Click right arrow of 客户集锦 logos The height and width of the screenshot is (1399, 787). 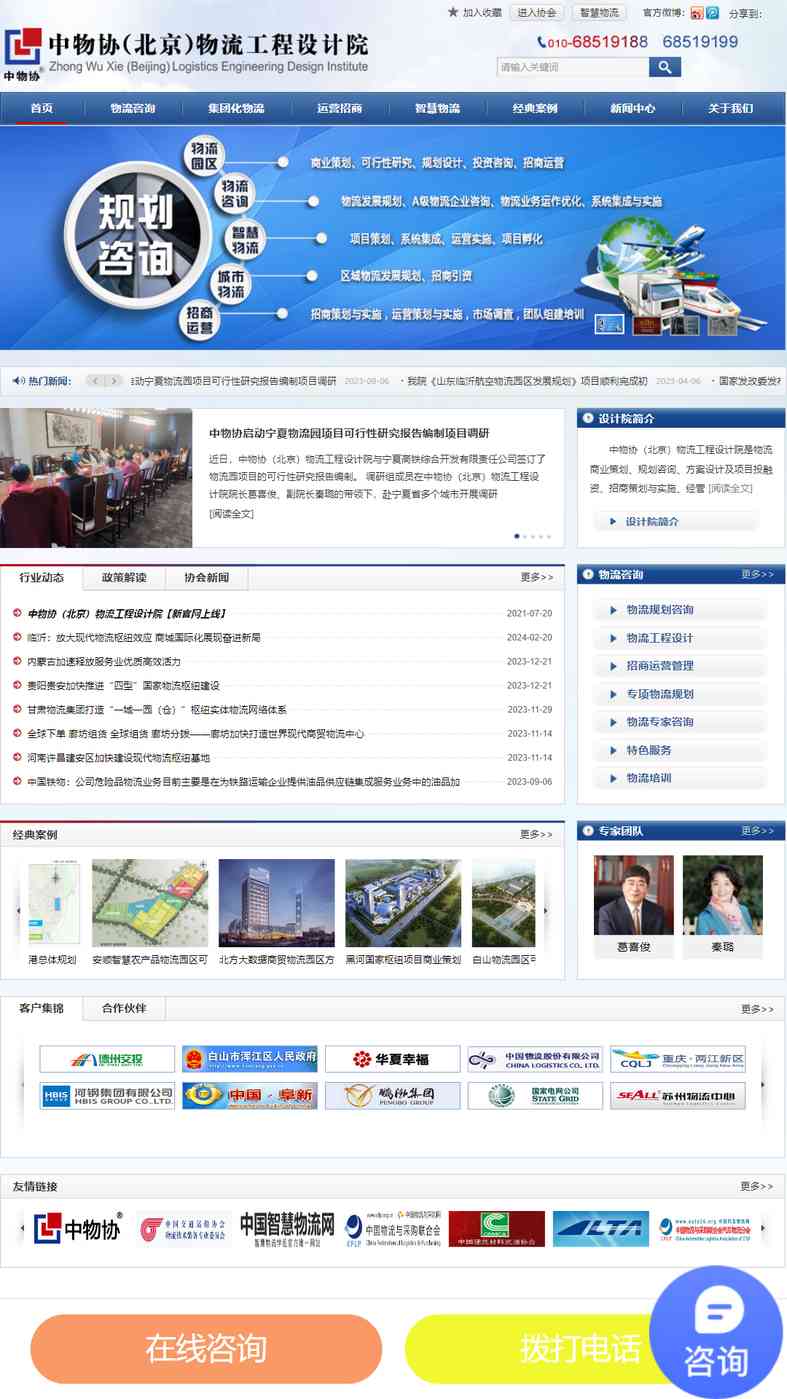763,1084
